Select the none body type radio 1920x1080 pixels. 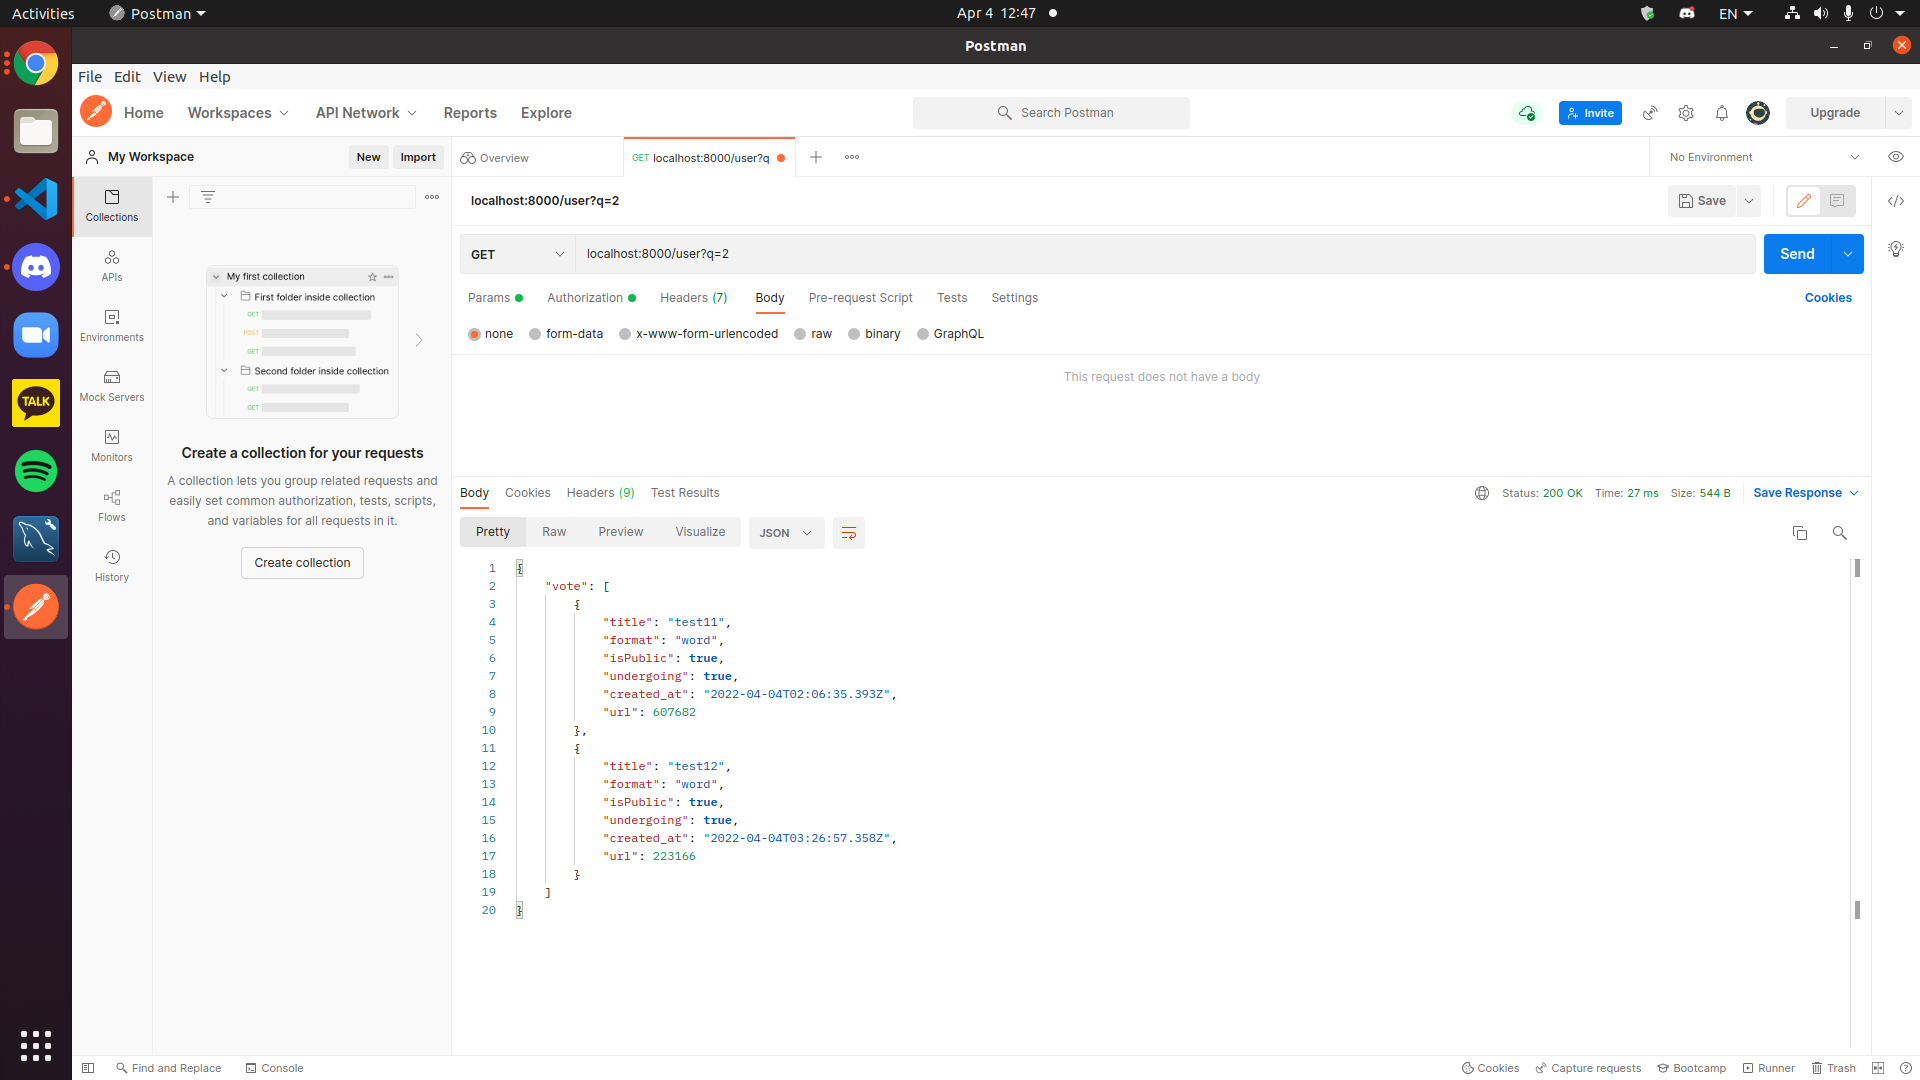click(x=475, y=334)
